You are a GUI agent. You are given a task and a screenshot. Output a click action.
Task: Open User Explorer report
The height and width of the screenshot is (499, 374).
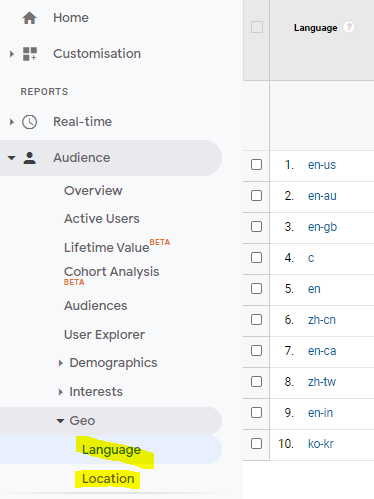point(104,335)
